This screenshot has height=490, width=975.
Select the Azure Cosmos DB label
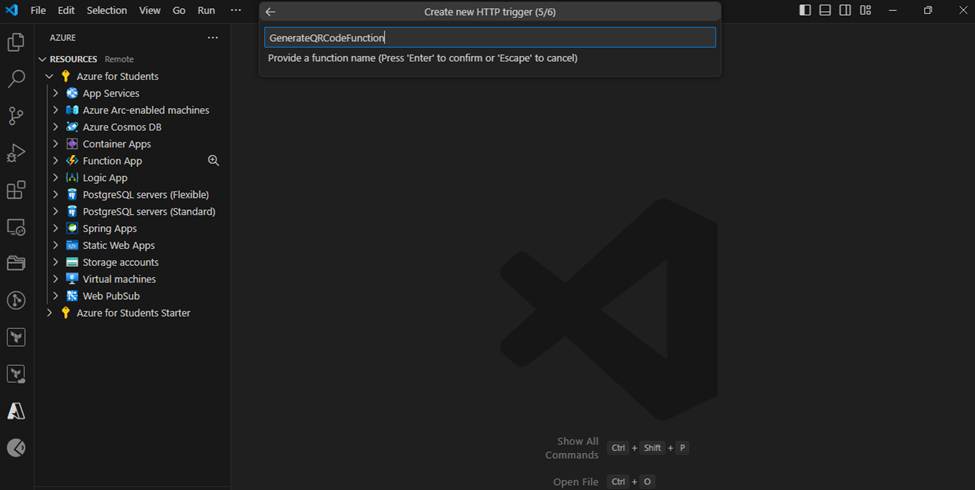(122, 127)
